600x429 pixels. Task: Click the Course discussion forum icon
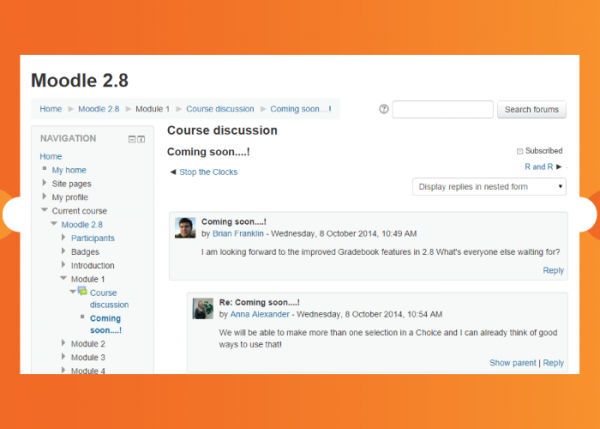pos(82,291)
